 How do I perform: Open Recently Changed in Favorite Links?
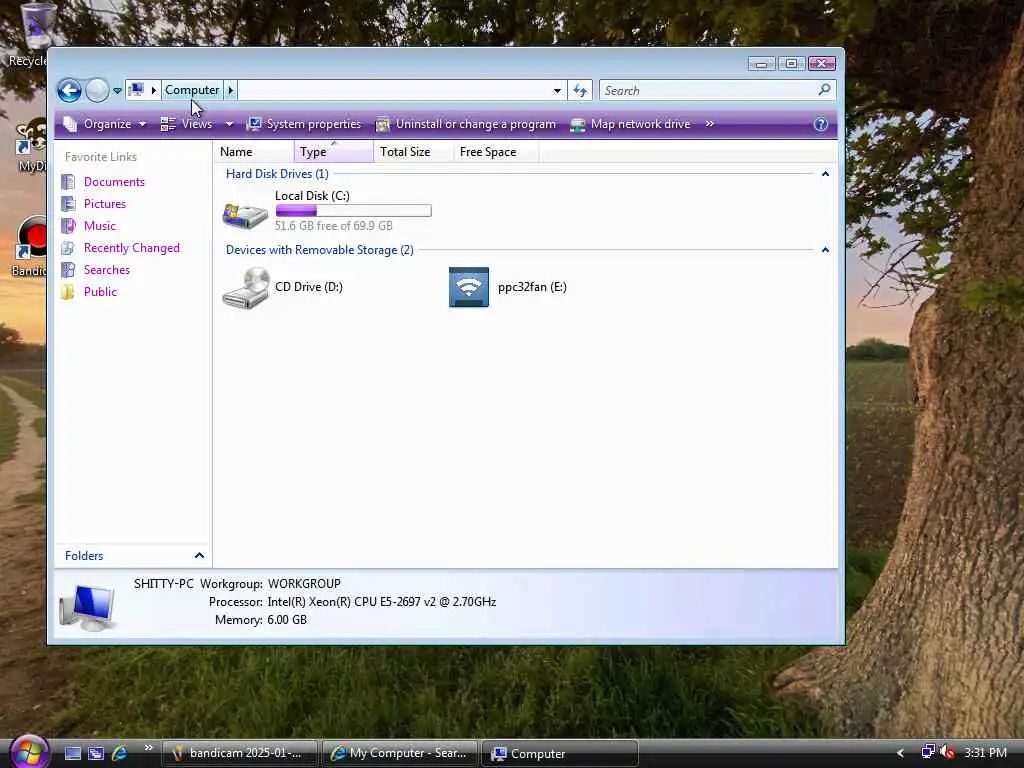[x=131, y=248]
